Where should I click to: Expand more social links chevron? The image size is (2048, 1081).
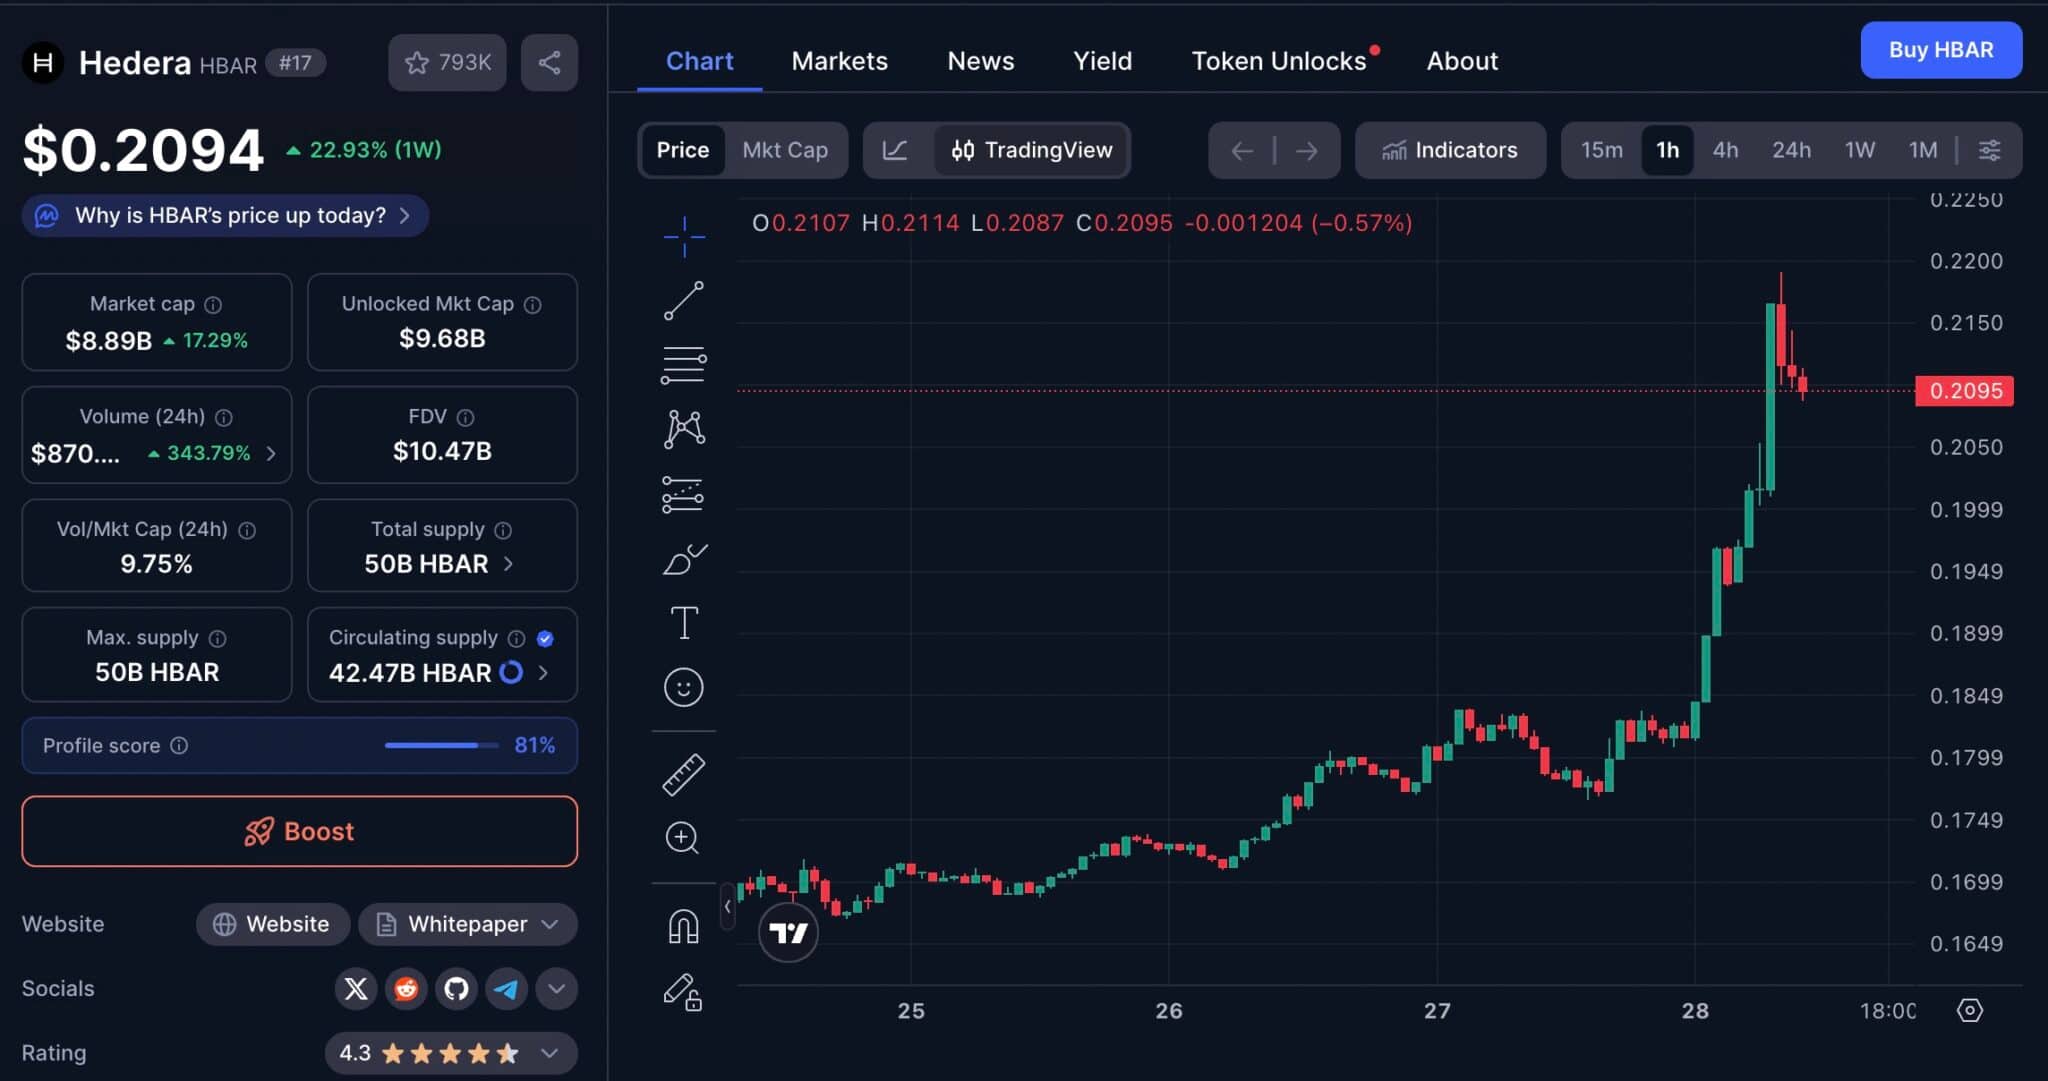coord(557,989)
